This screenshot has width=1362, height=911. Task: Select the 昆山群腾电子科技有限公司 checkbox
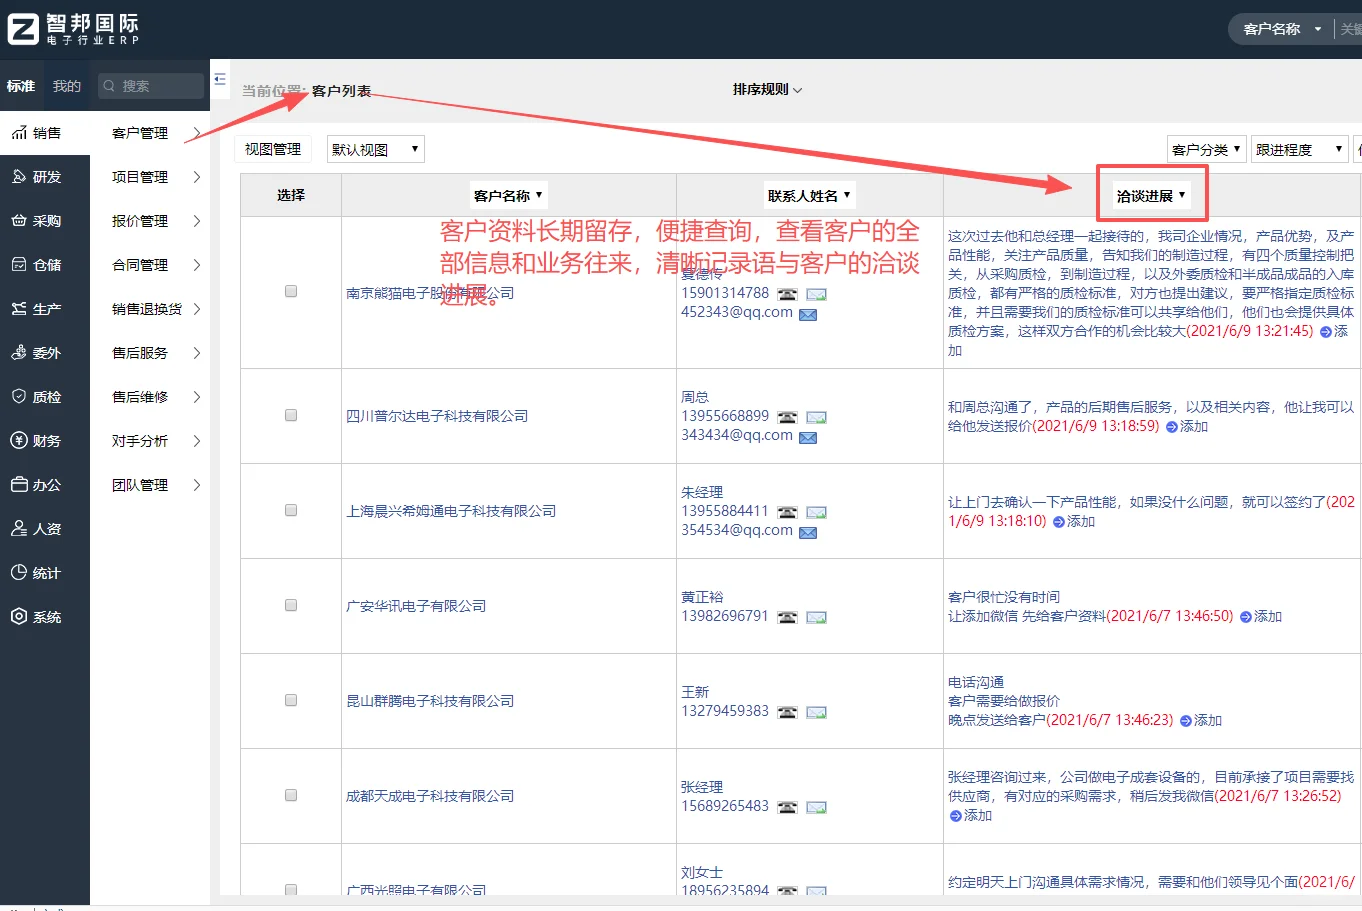[291, 700]
